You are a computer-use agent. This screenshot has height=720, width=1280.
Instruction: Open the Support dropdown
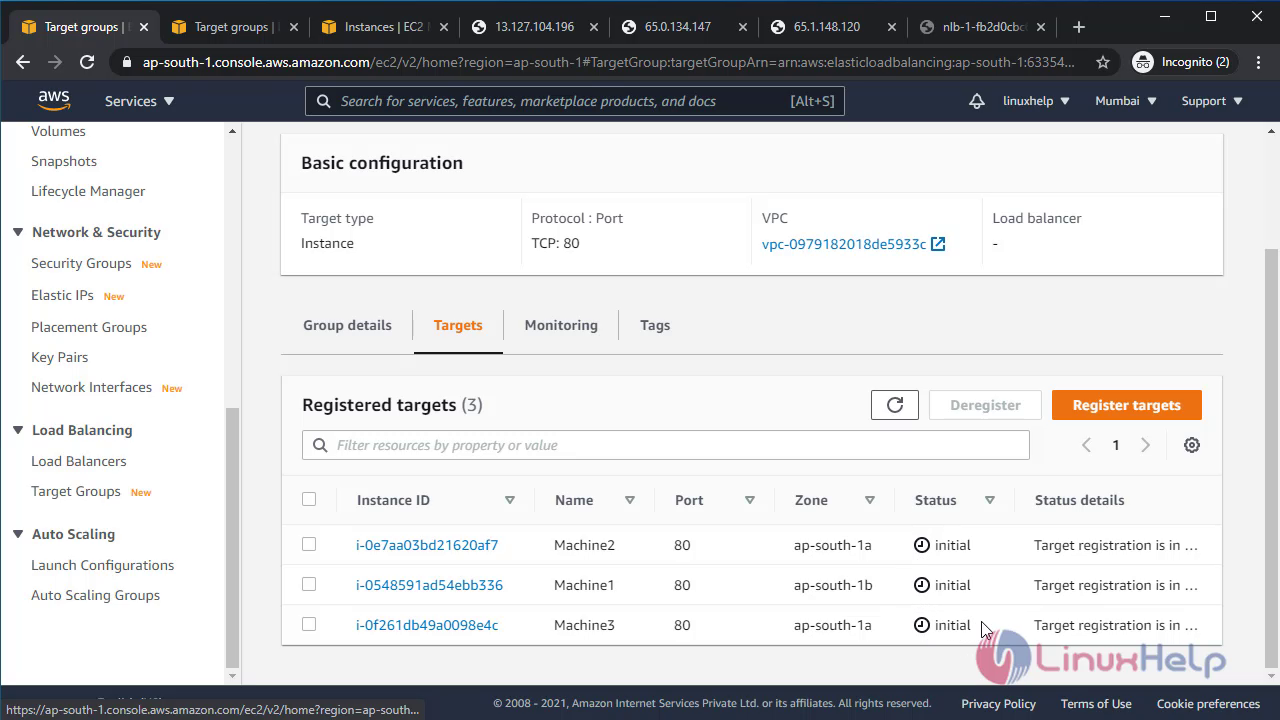click(1212, 101)
